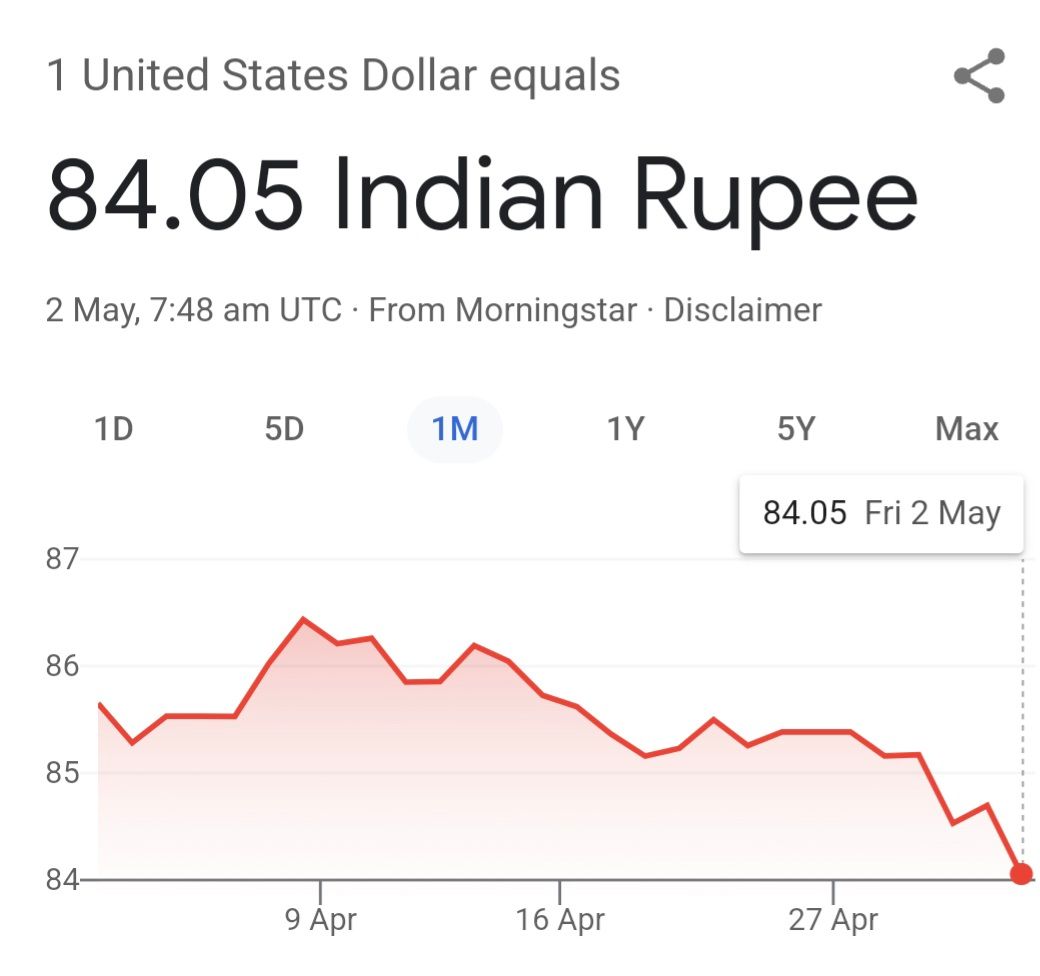Click the 27 Apr axis label
This screenshot has width=1040, height=976.
pos(833,919)
